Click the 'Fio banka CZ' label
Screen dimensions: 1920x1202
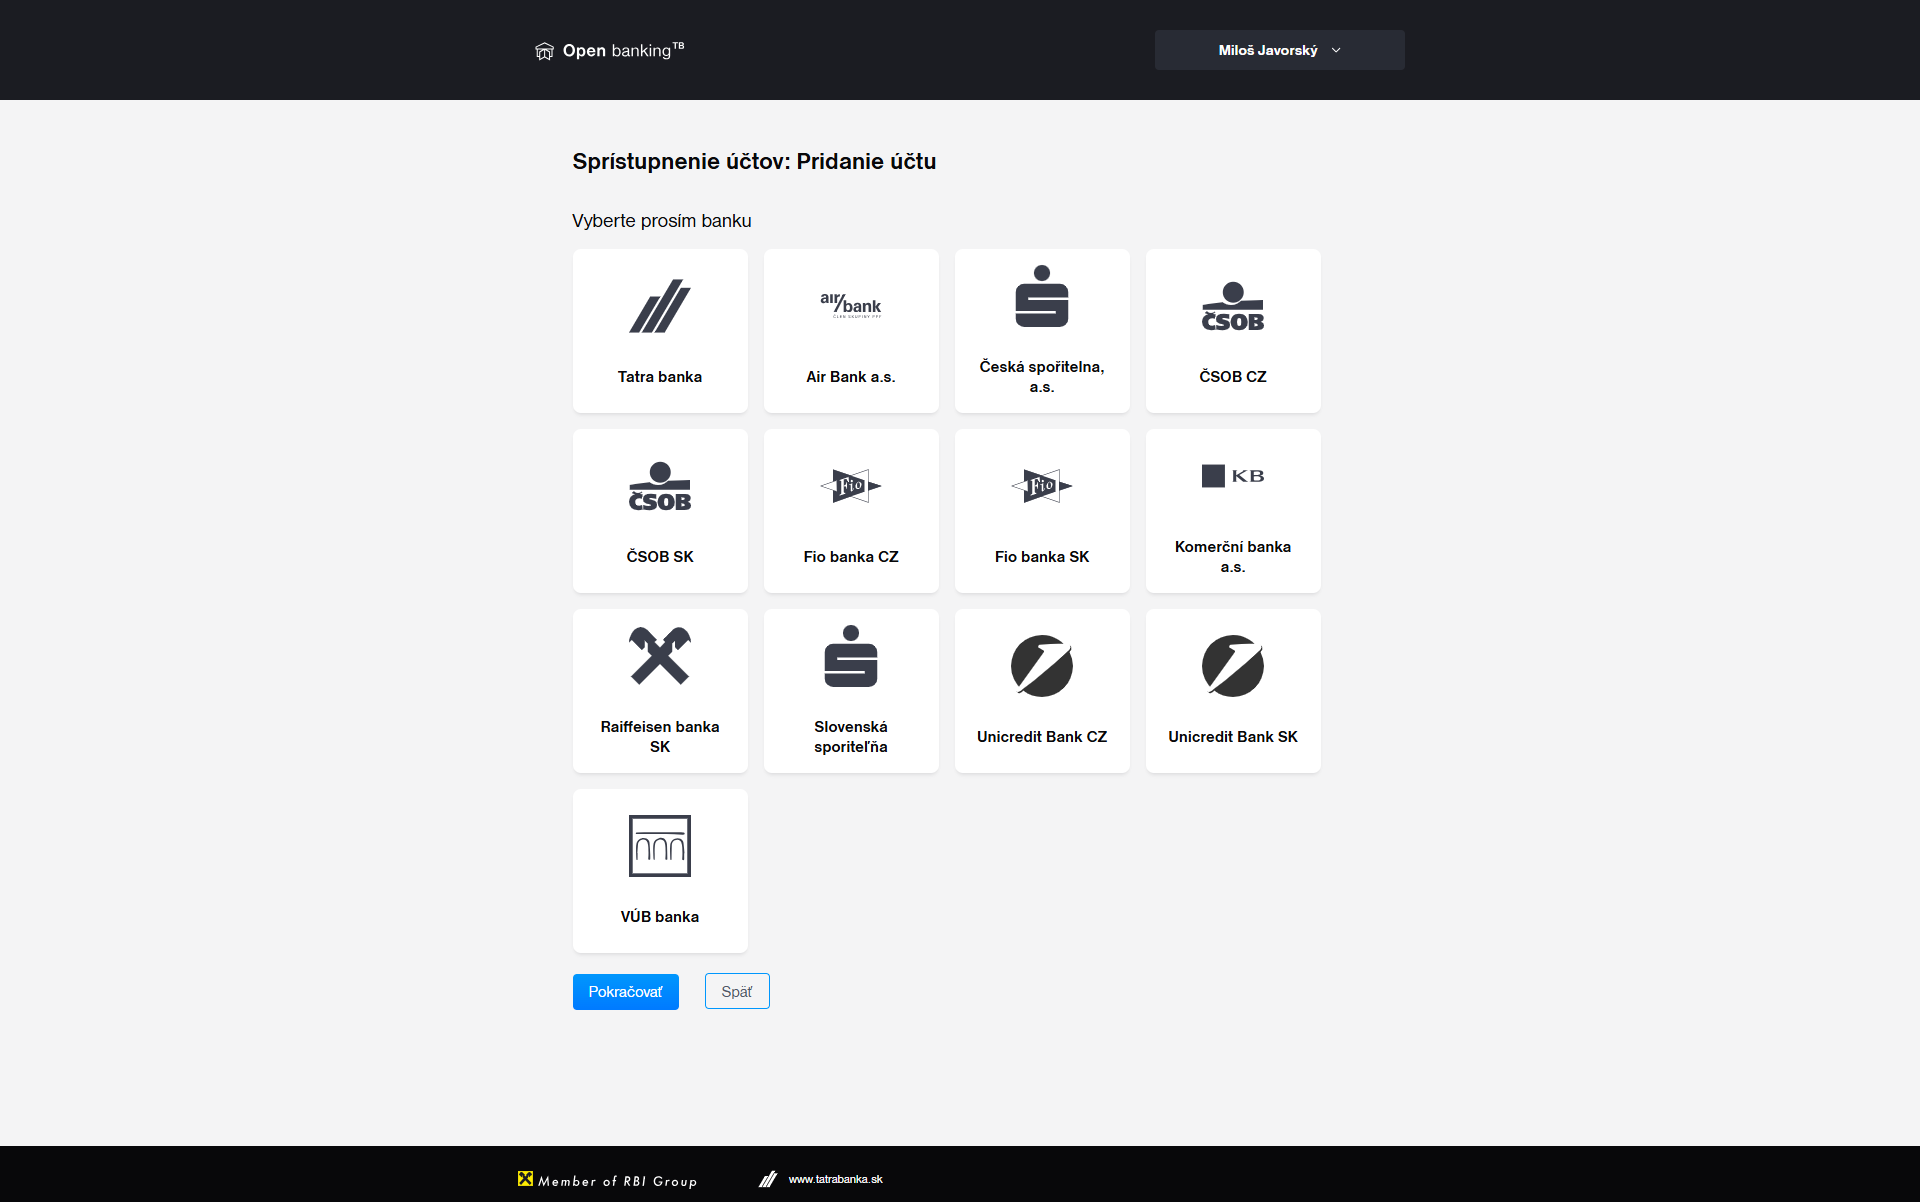[x=851, y=557]
